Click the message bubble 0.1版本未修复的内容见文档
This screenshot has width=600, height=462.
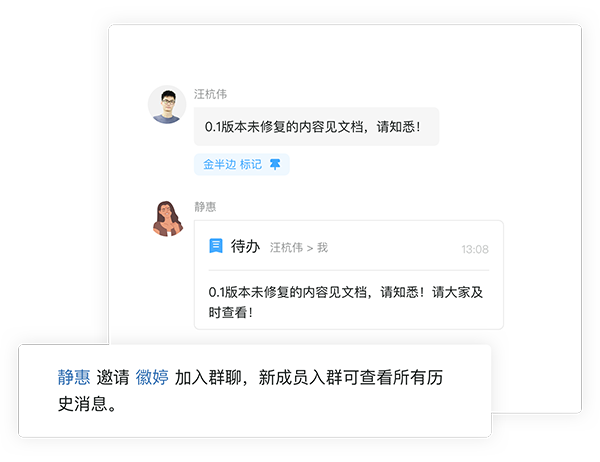pyautogui.click(x=316, y=126)
